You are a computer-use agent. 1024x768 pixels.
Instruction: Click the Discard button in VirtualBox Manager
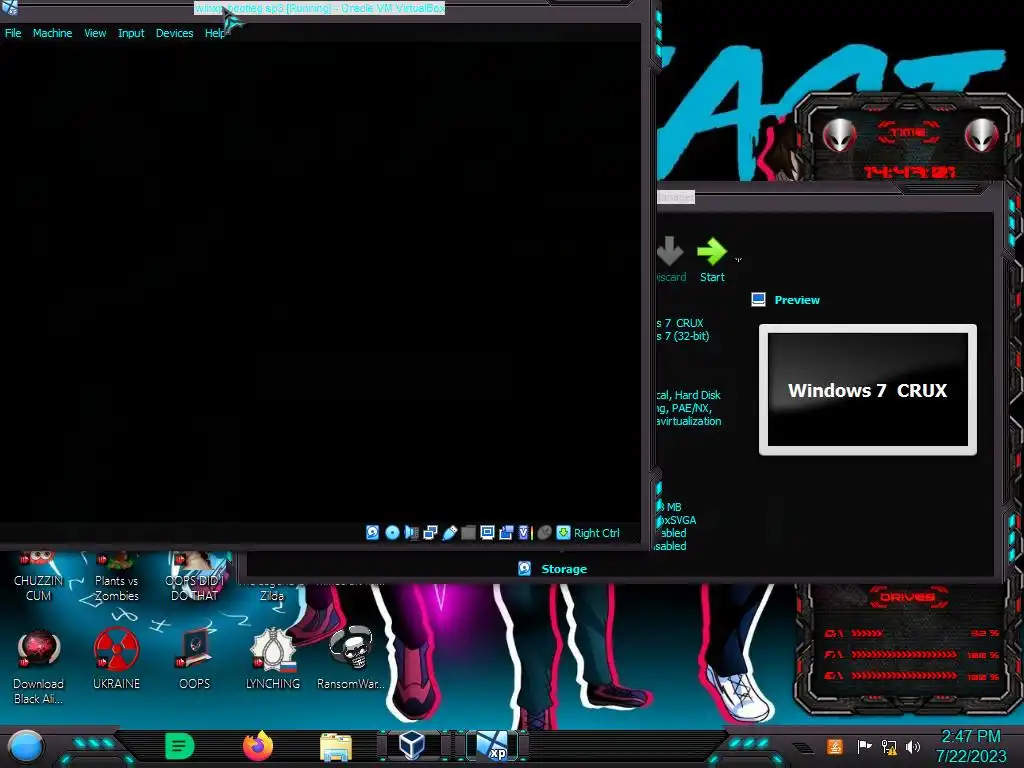(x=670, y=259)
